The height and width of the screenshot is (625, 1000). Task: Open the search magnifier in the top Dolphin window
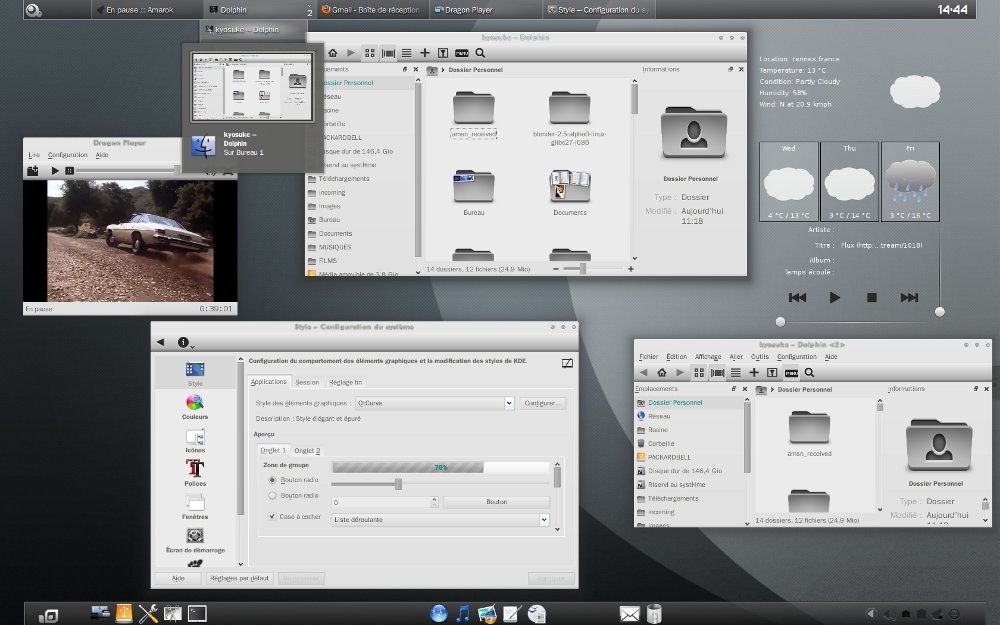[480, 53]
